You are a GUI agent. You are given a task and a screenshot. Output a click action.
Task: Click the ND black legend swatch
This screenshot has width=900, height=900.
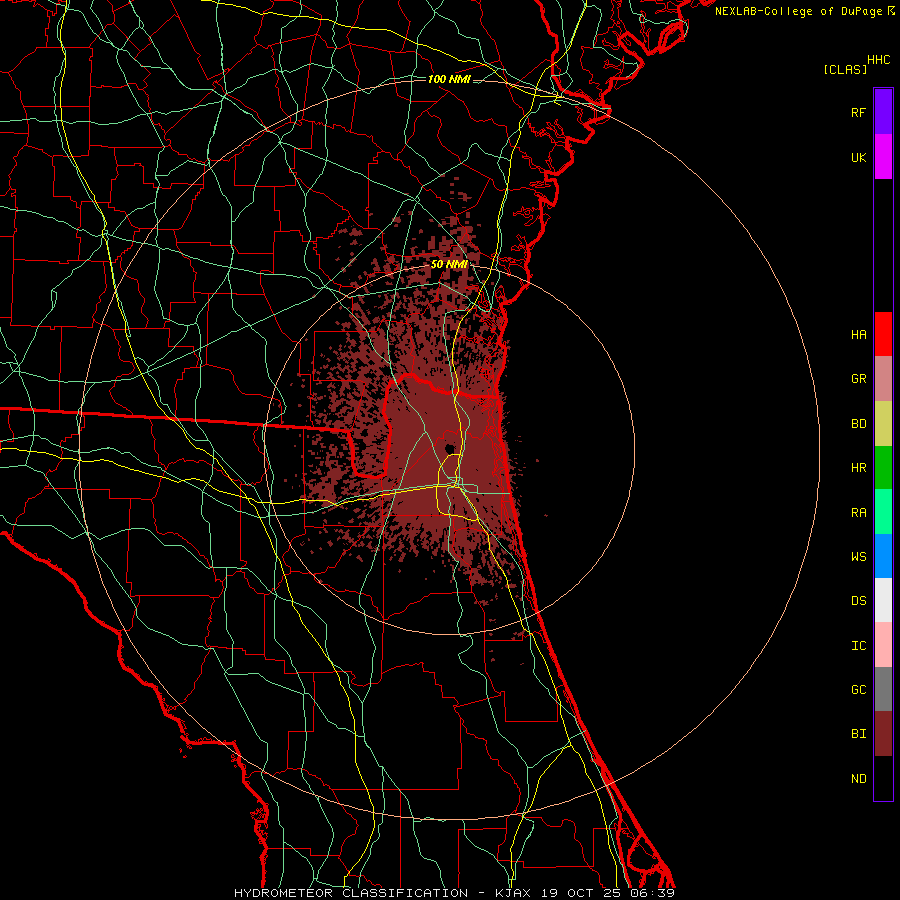[x=883, y=778]
